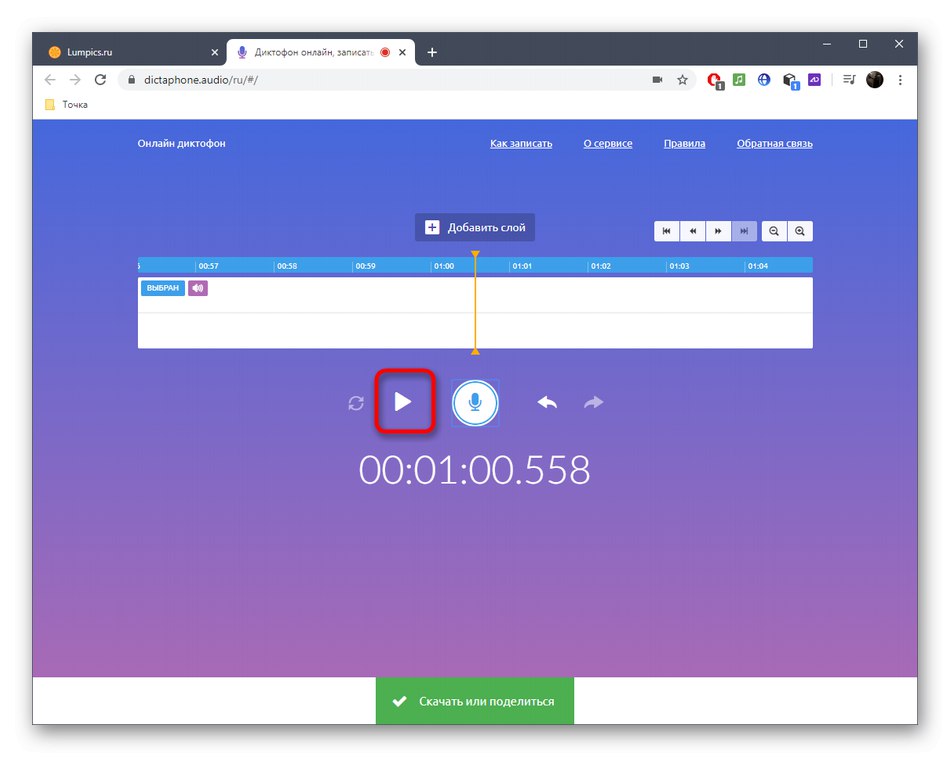
Task: Open the cube extension with badge
Action: [790, 81]
